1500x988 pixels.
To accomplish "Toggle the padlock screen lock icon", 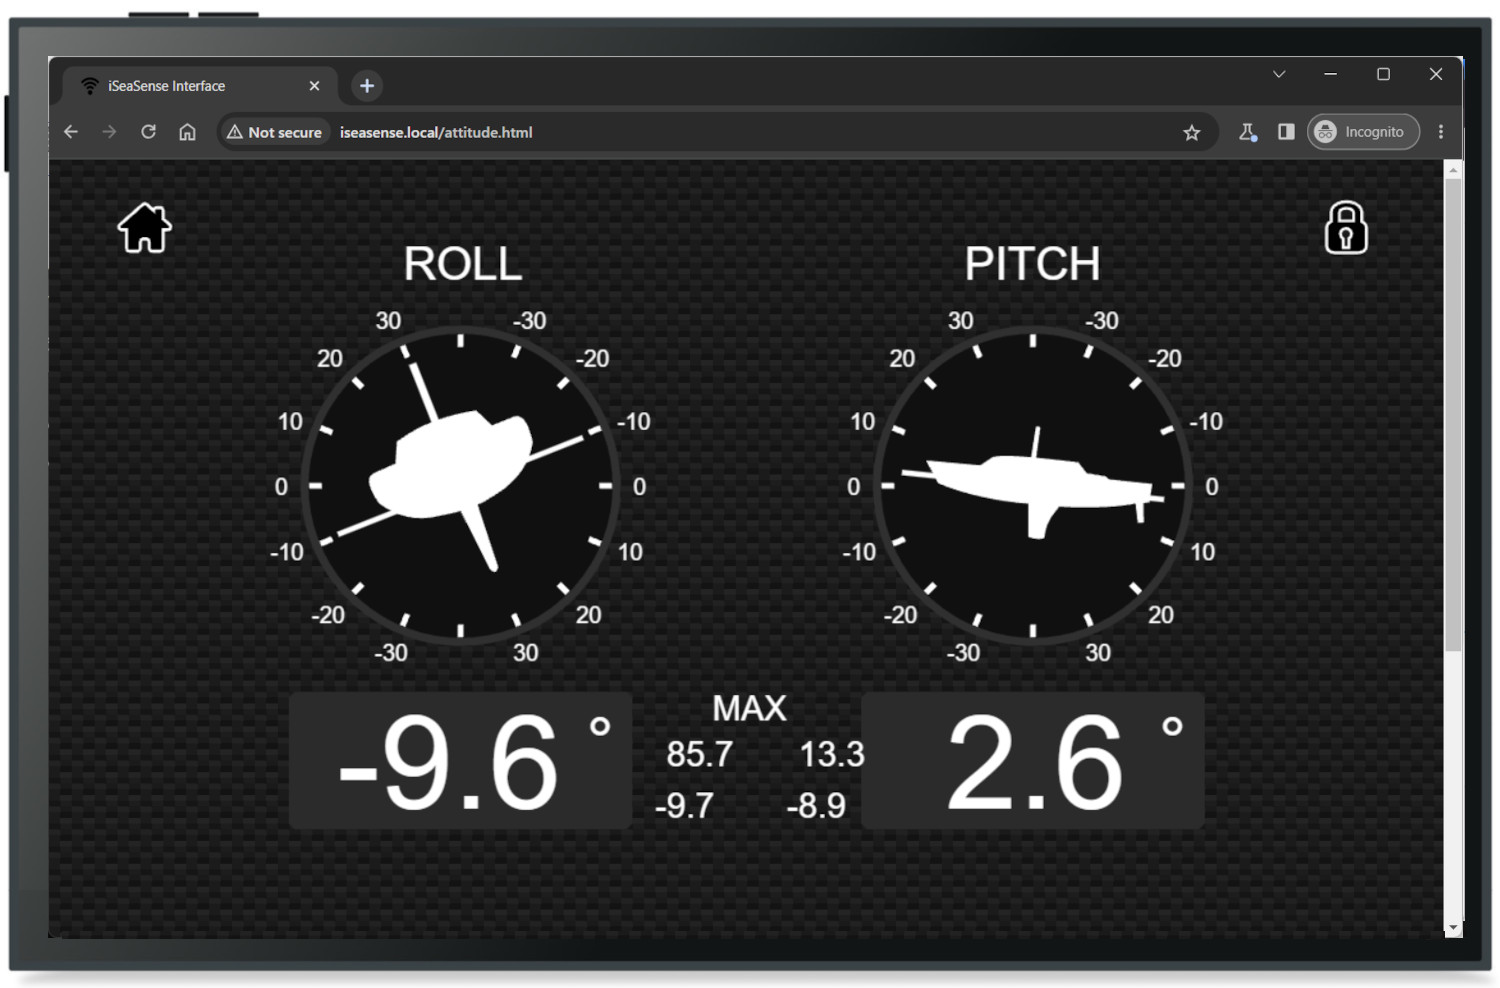I will [x=1346, y=228].
